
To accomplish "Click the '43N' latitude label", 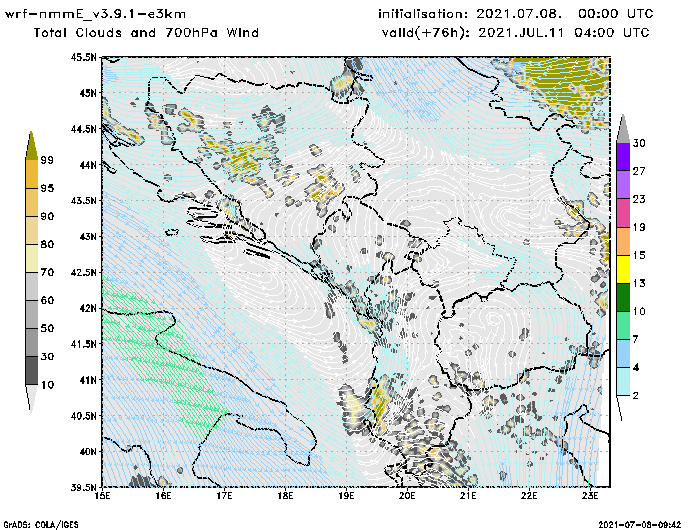I will click(x=88, y=236).
